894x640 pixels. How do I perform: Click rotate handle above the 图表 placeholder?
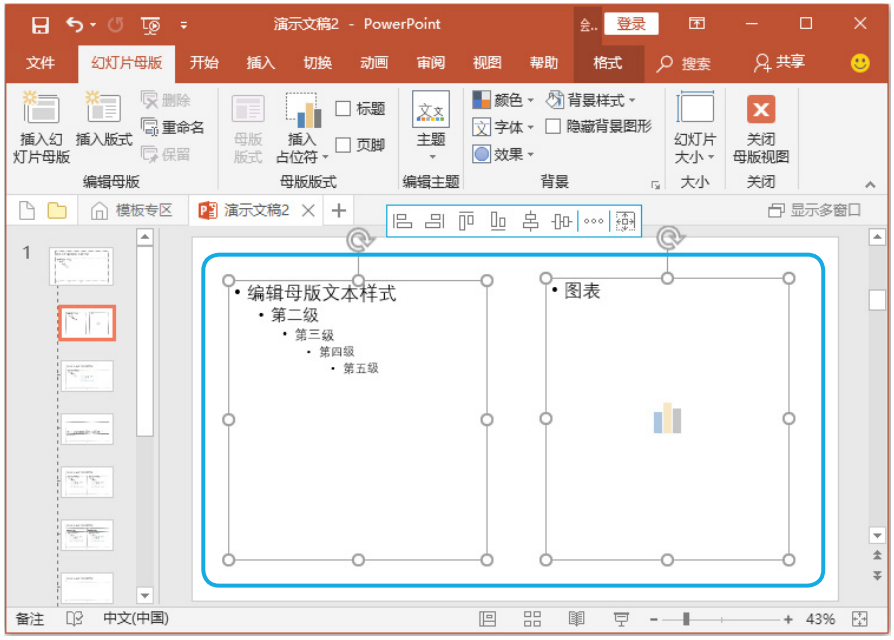(x=668, y=239)
